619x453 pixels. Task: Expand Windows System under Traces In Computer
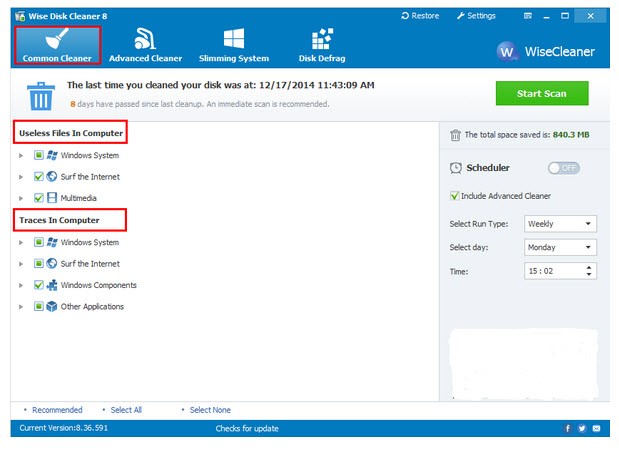pos(21,242)
